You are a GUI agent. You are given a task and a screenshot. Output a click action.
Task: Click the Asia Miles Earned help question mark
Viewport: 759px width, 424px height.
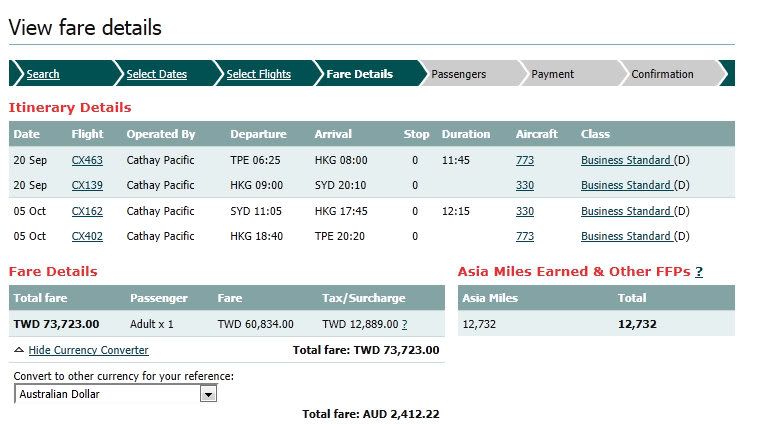click(x=699, y=272)
